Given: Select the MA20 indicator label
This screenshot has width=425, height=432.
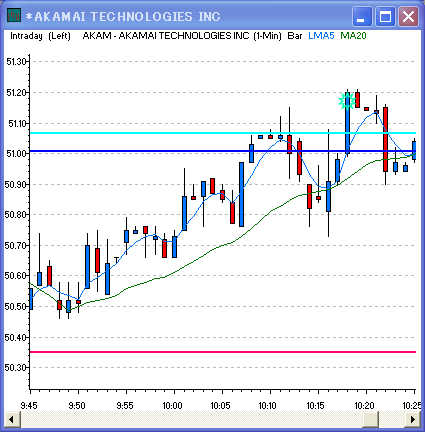Looking at the screenshot, I should 353,36.
